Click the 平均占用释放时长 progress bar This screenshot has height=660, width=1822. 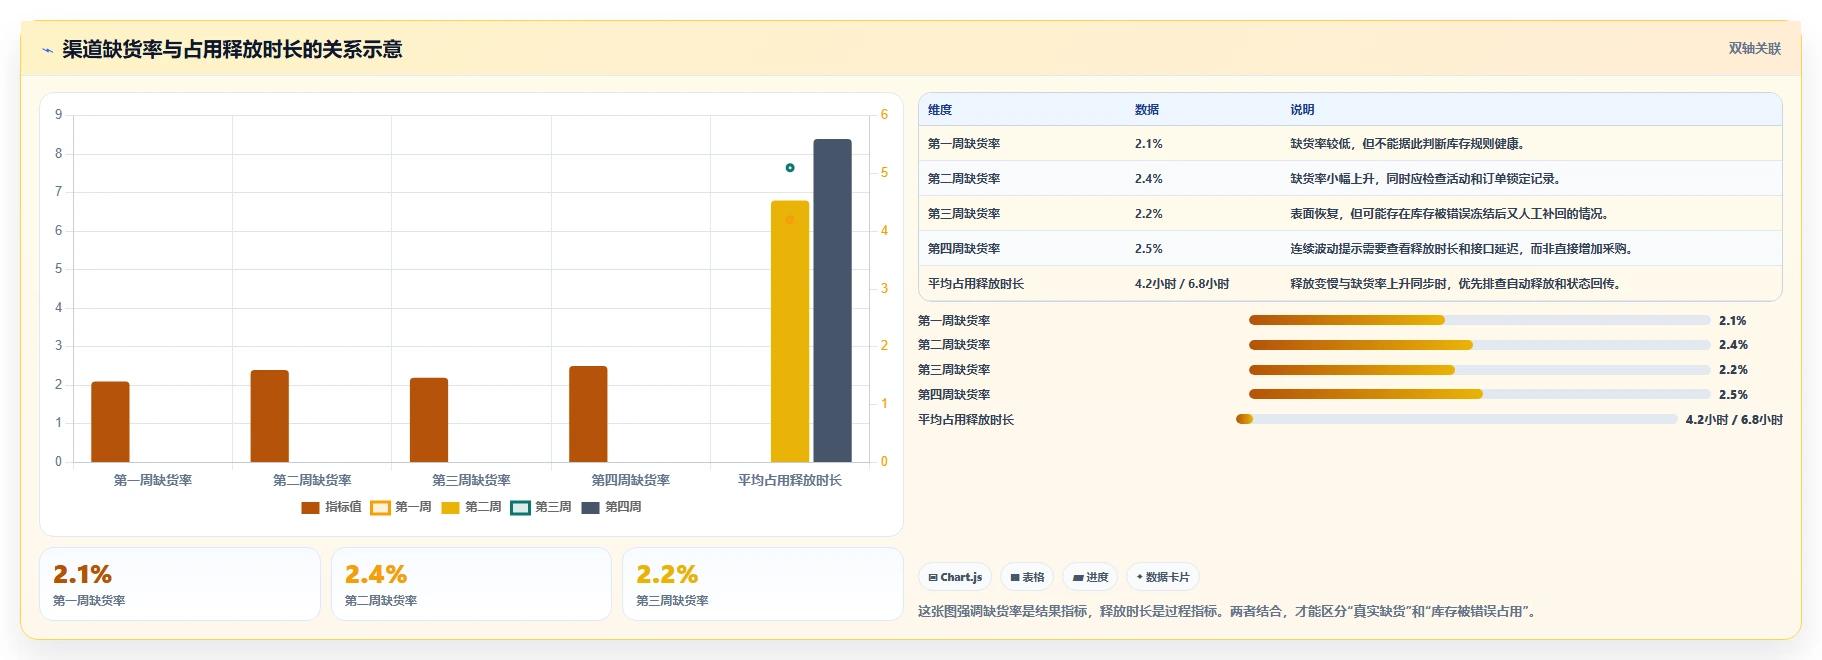(1456, 419)
